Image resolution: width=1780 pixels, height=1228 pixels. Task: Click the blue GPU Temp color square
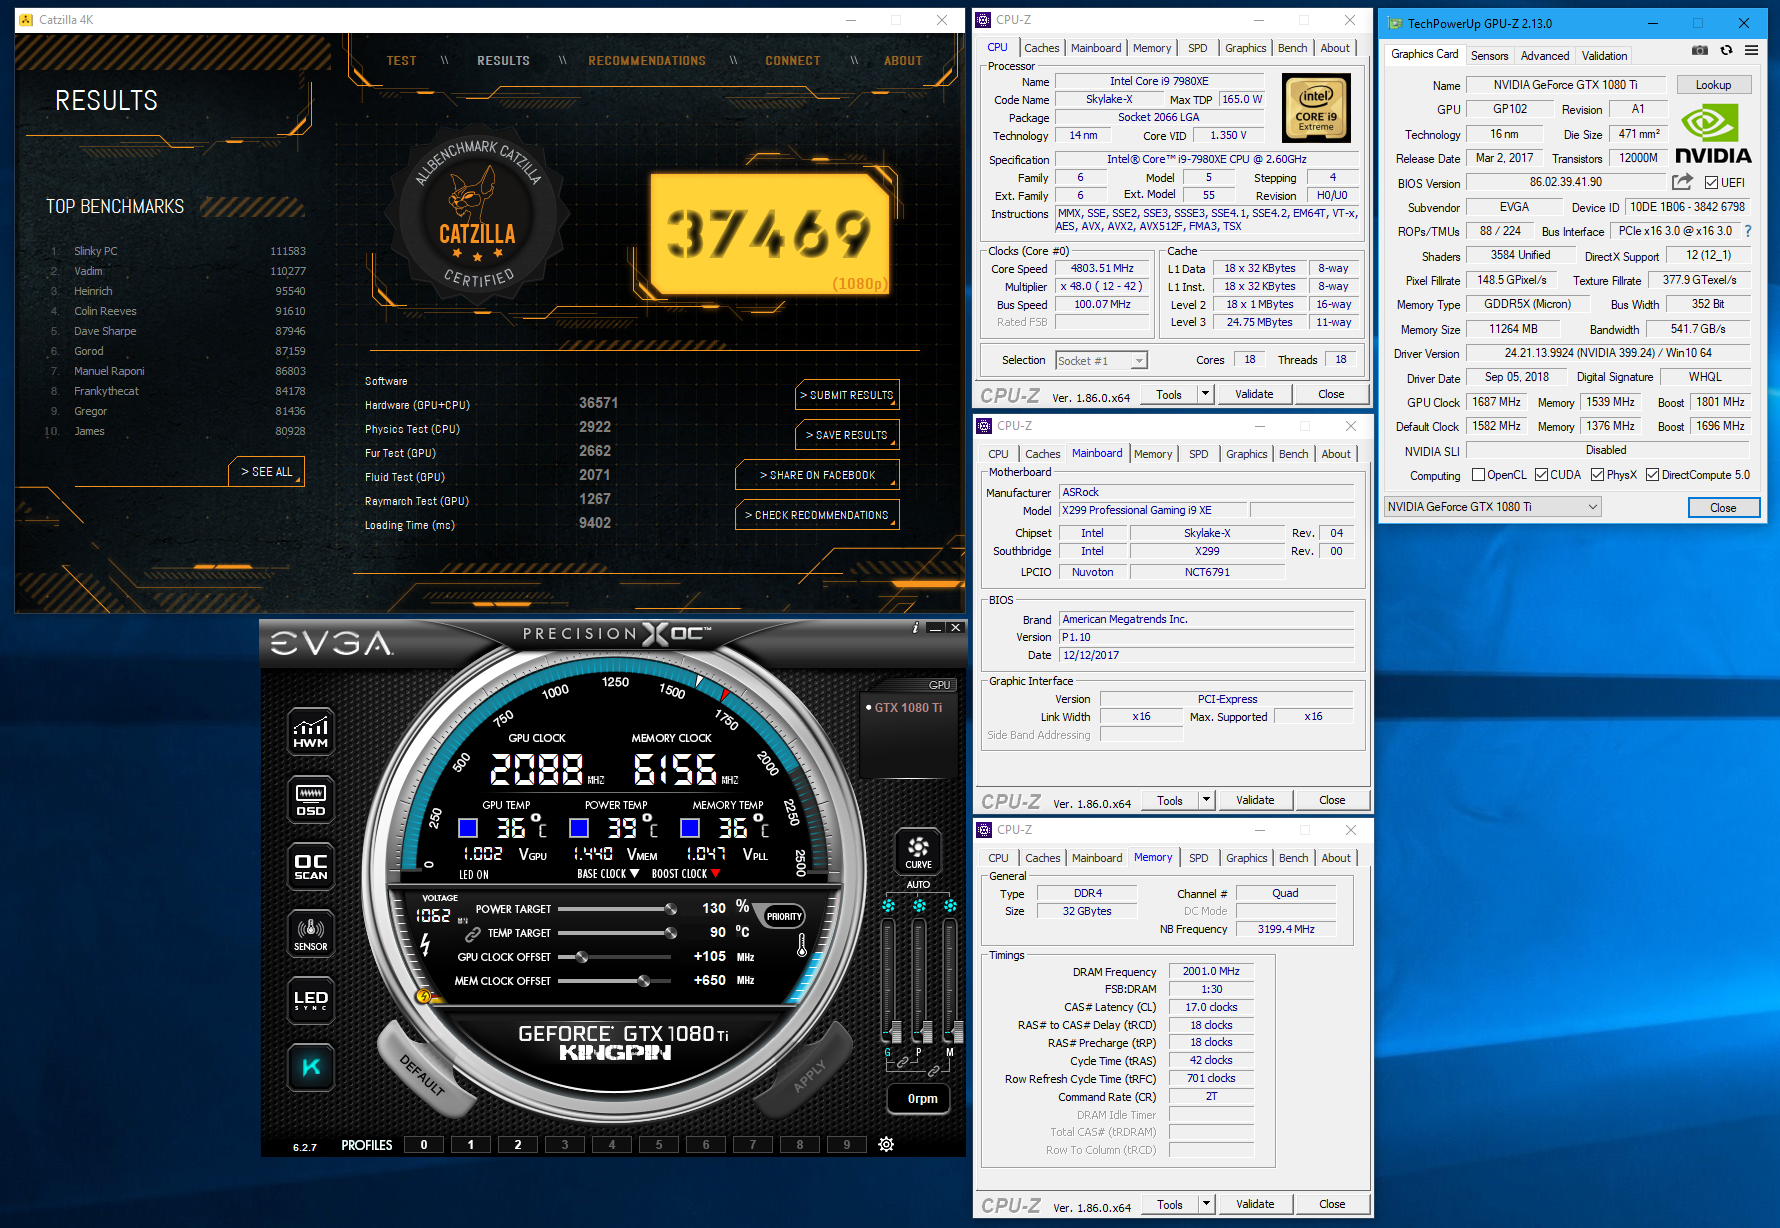tap(468, 828)
